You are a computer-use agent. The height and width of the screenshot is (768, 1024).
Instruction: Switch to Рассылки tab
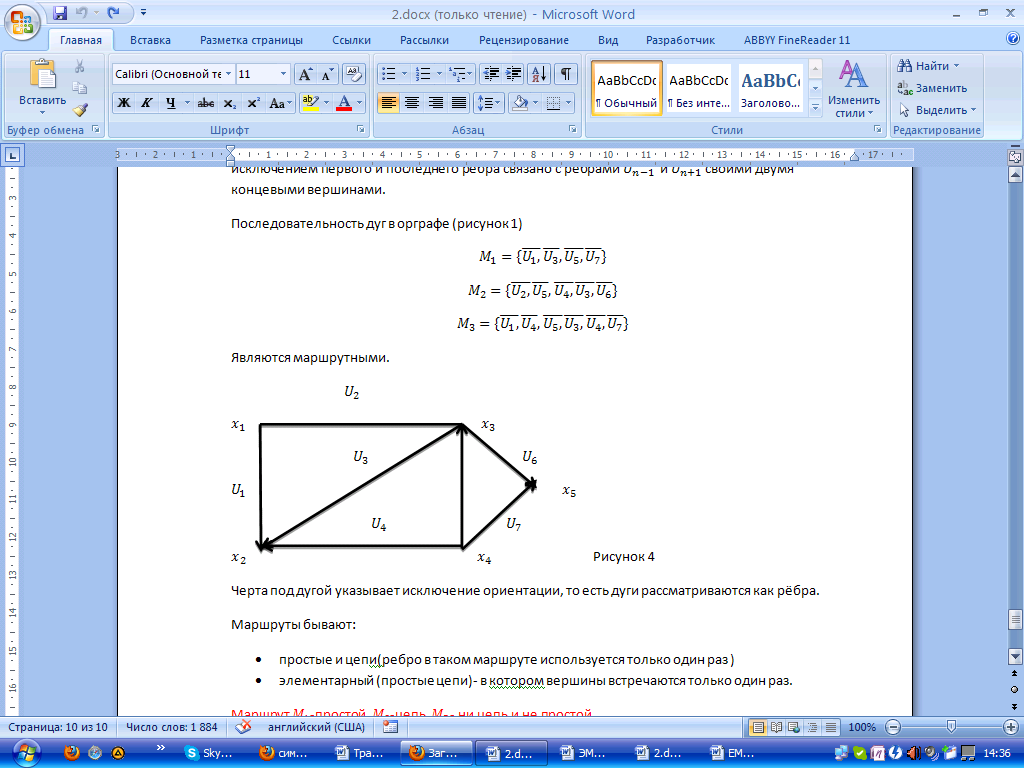coord(424,40)
